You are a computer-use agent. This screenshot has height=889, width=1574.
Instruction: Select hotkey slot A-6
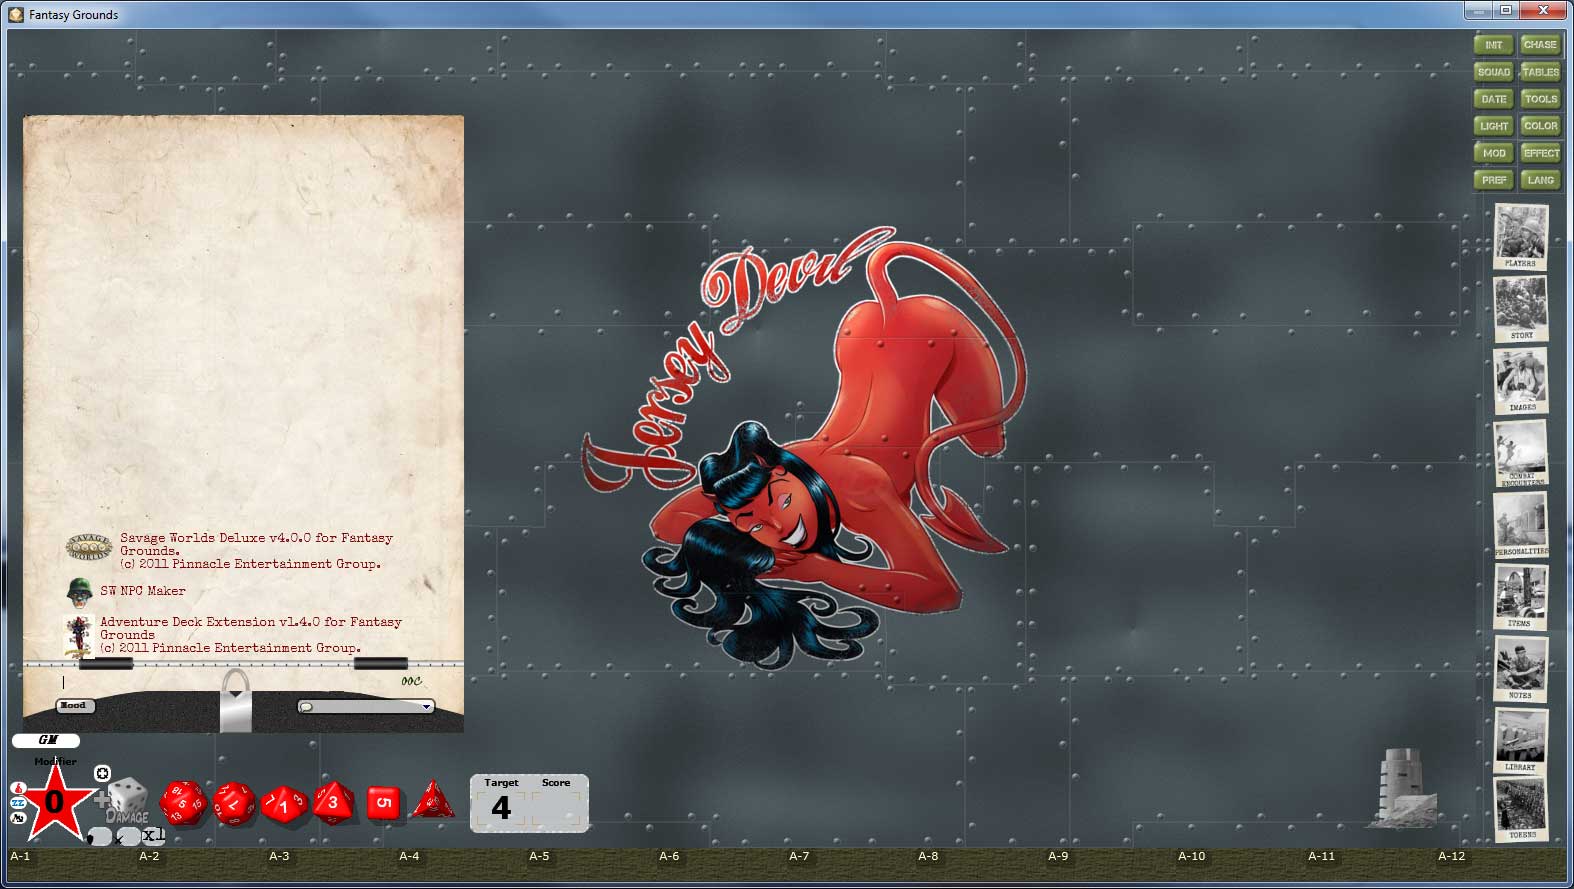pos(723,864)
